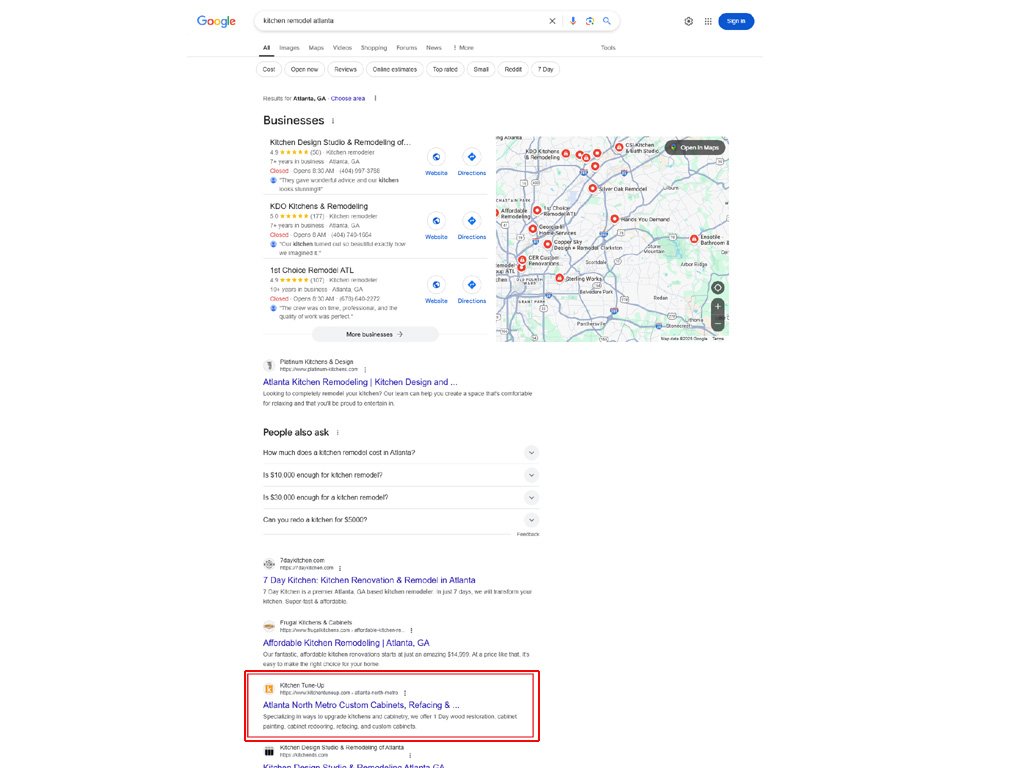Click the map locate-me target icon

pos(717,287)
